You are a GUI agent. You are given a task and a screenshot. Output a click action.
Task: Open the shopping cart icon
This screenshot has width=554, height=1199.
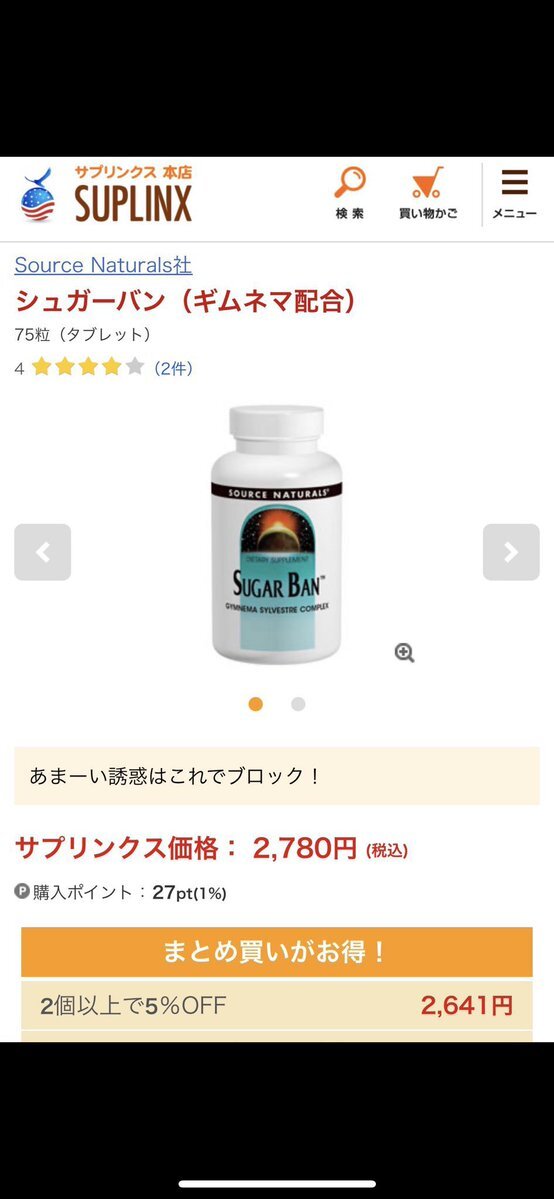click(x=427, y=184)
